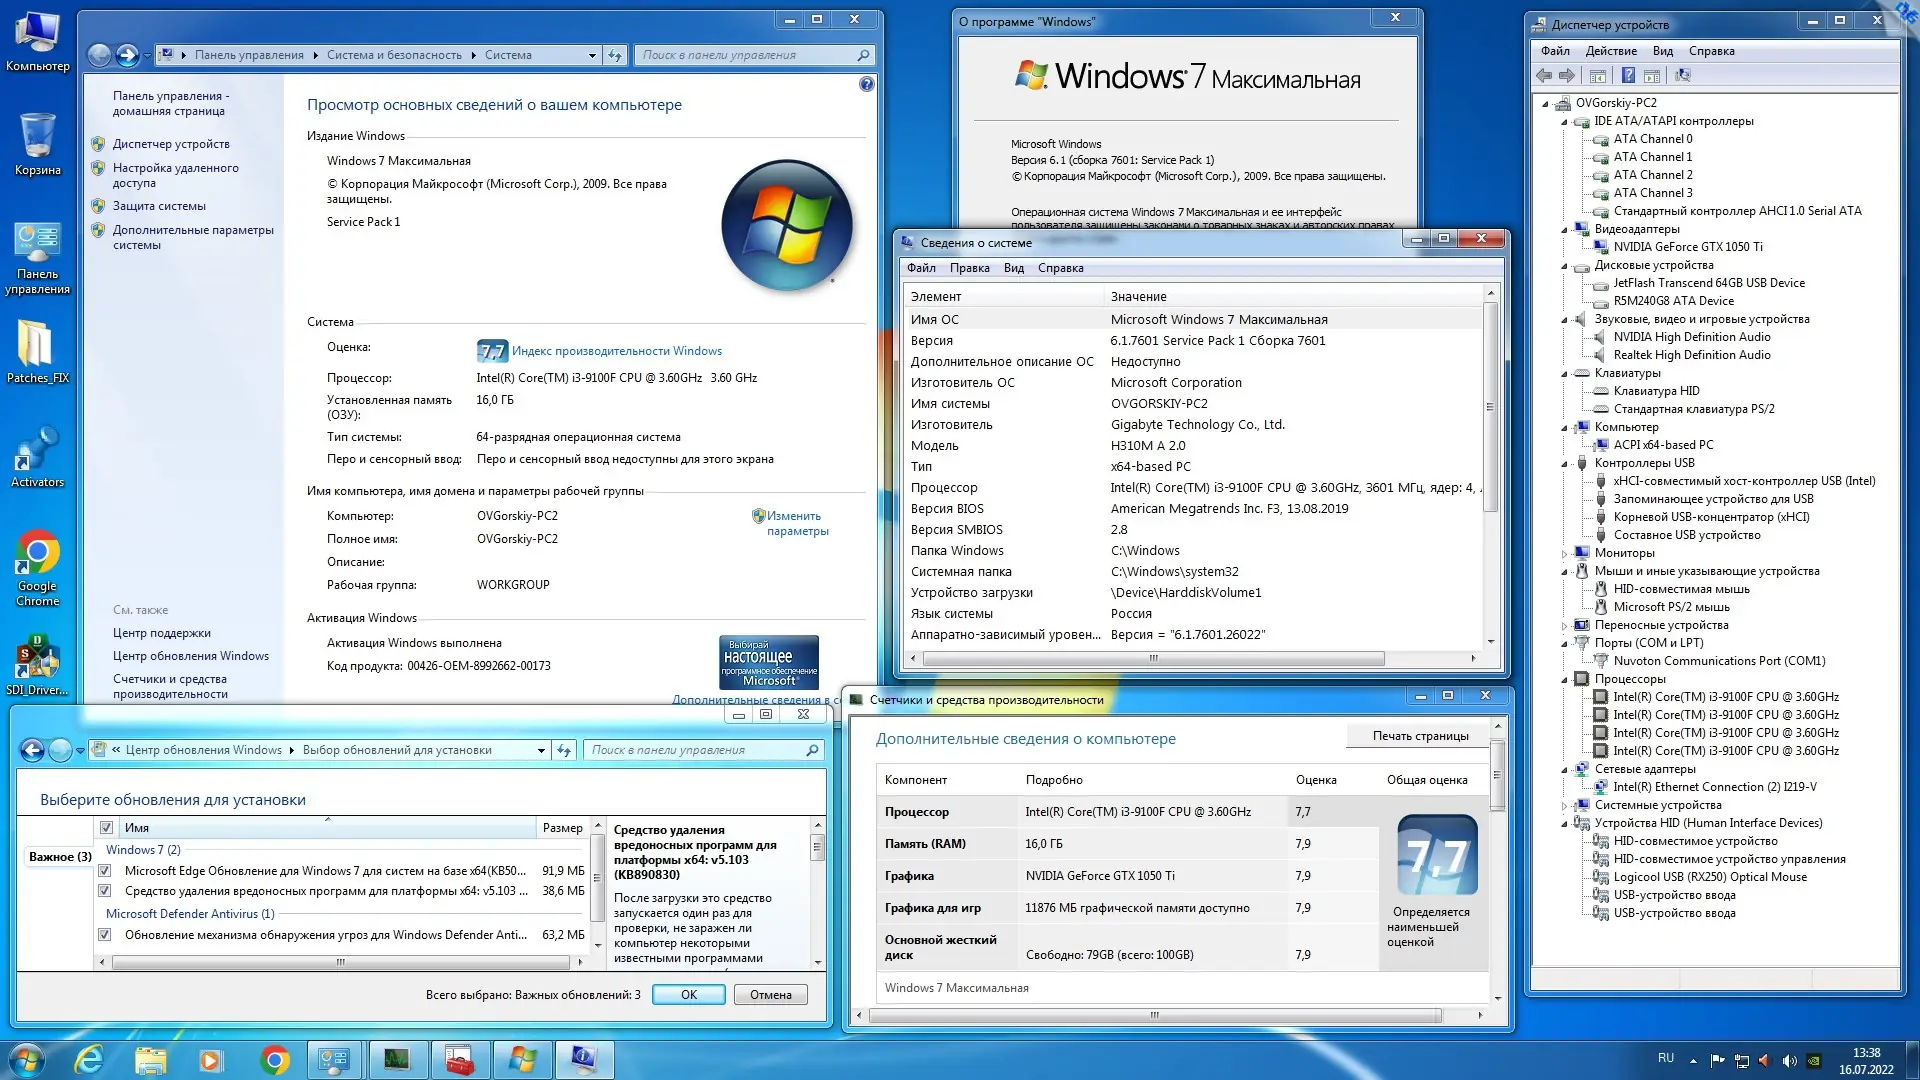Click the blue Help question mark toolbar icon
The image size is (1920, 1080).
pos(1628,76)
